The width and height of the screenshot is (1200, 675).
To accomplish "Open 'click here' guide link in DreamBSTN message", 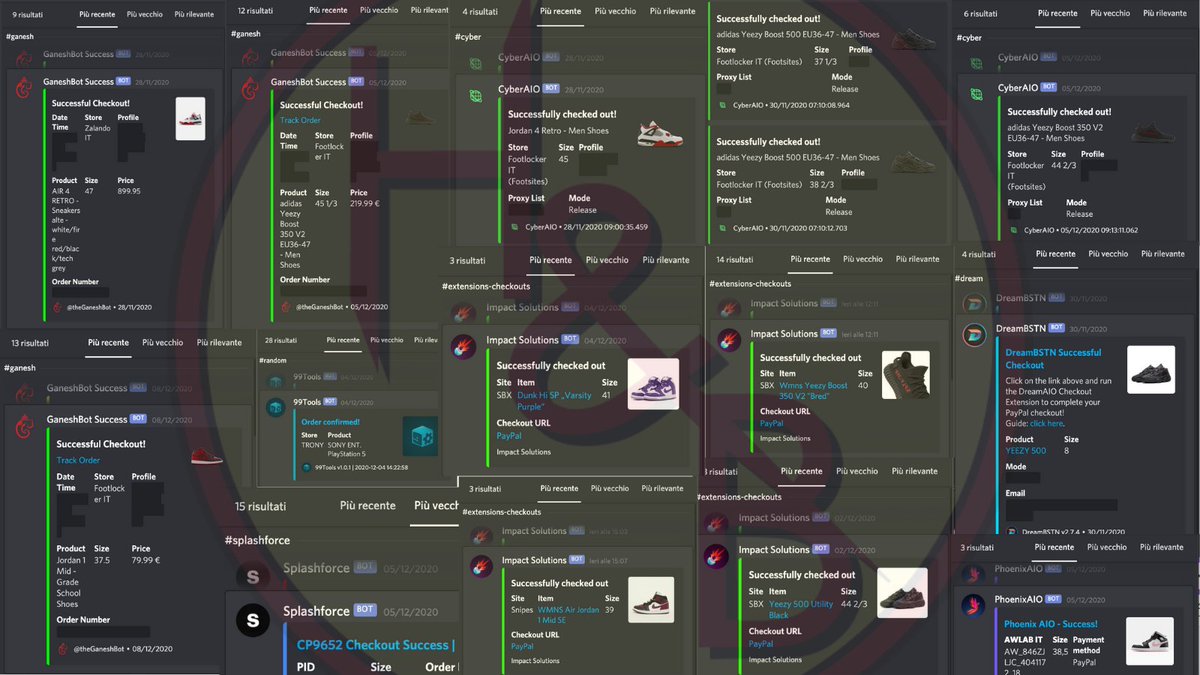I will coord(1046,424).
